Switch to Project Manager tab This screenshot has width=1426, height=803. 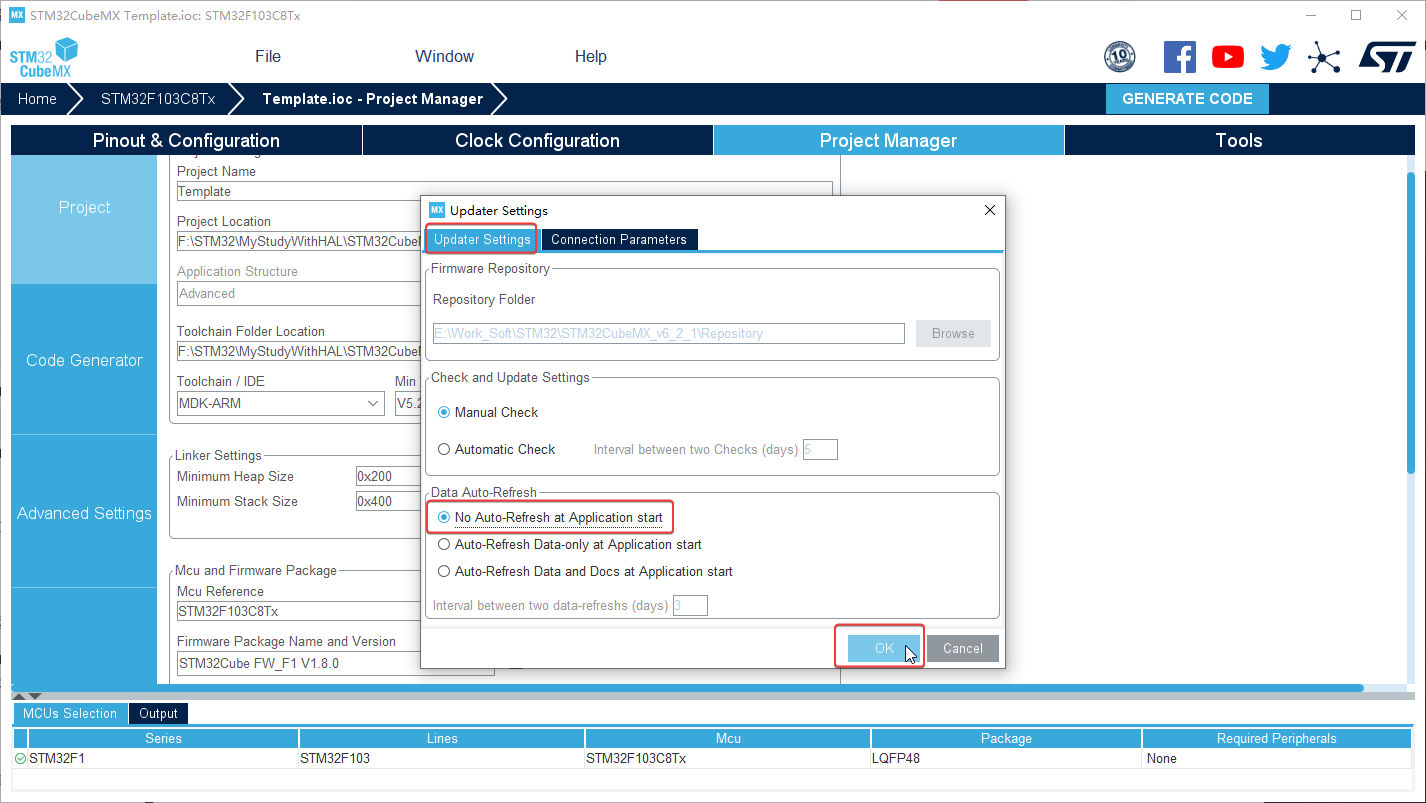click(889, 141)
